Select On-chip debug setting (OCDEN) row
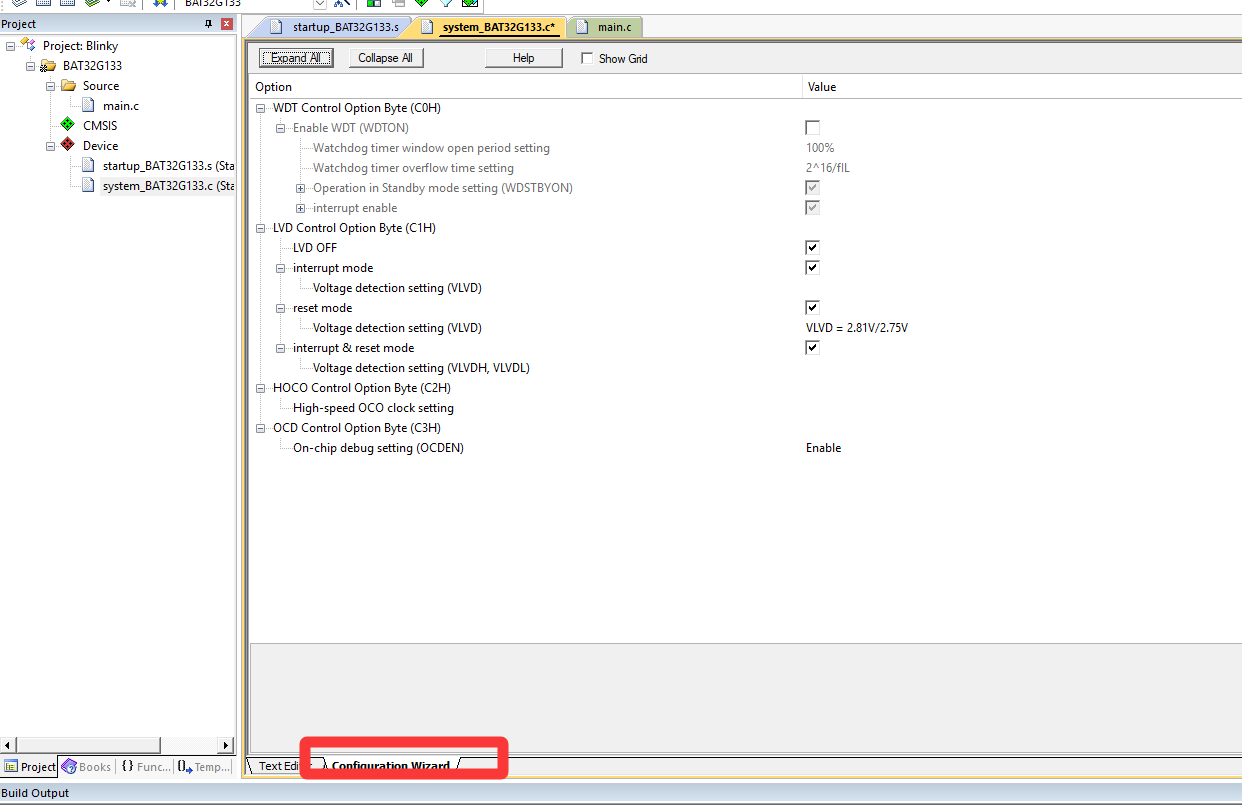The image size is (1242, 807). pyautogui.click(x=378, y=448)
